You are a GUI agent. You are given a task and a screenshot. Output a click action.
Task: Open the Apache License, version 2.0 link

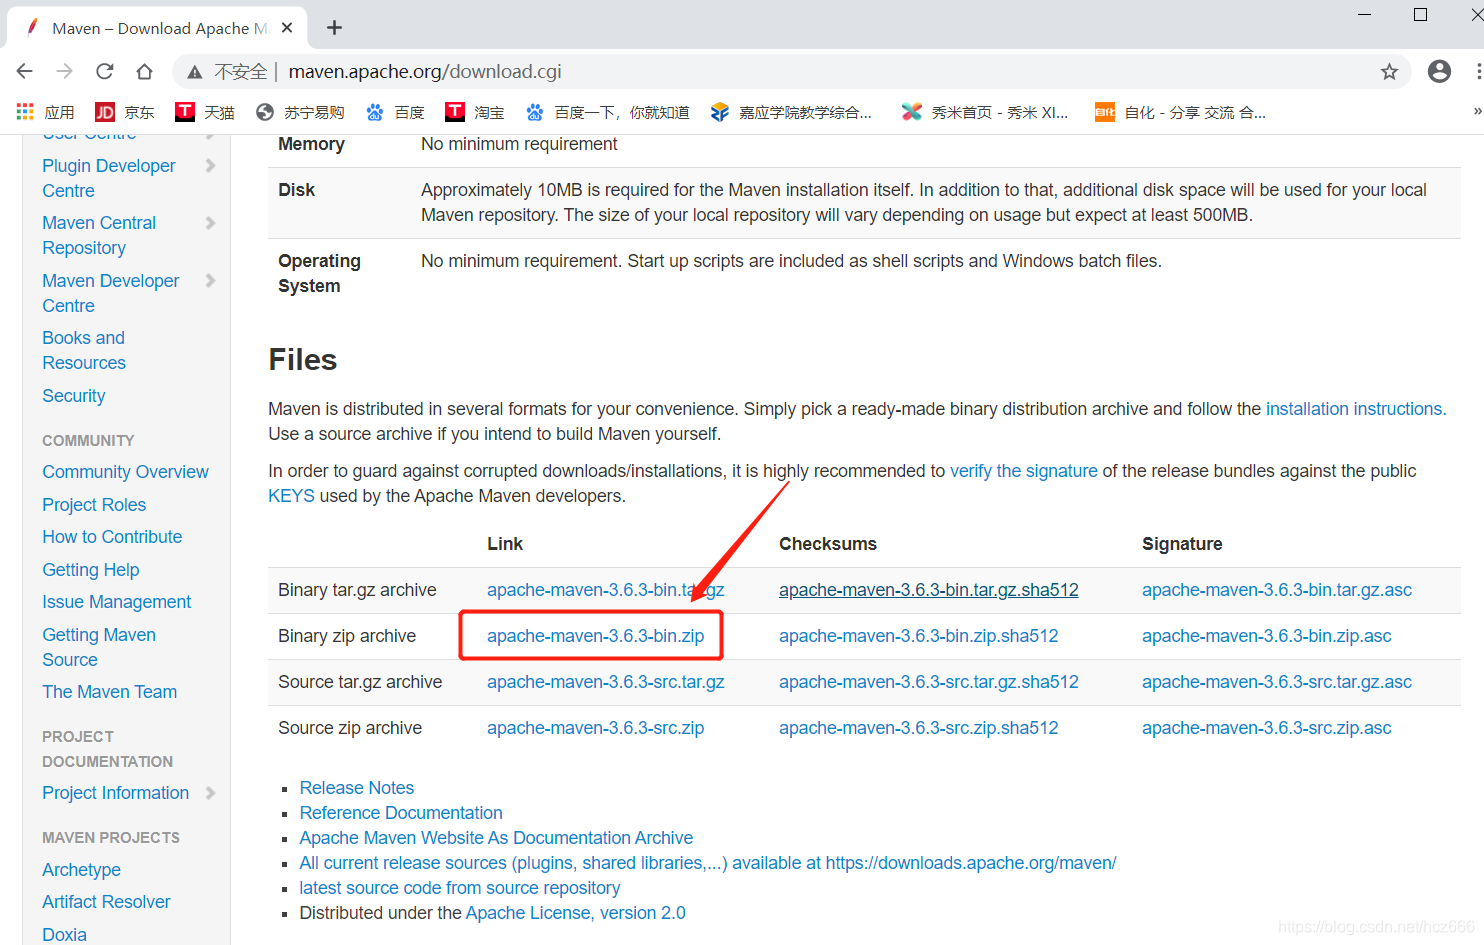[575, 913]
